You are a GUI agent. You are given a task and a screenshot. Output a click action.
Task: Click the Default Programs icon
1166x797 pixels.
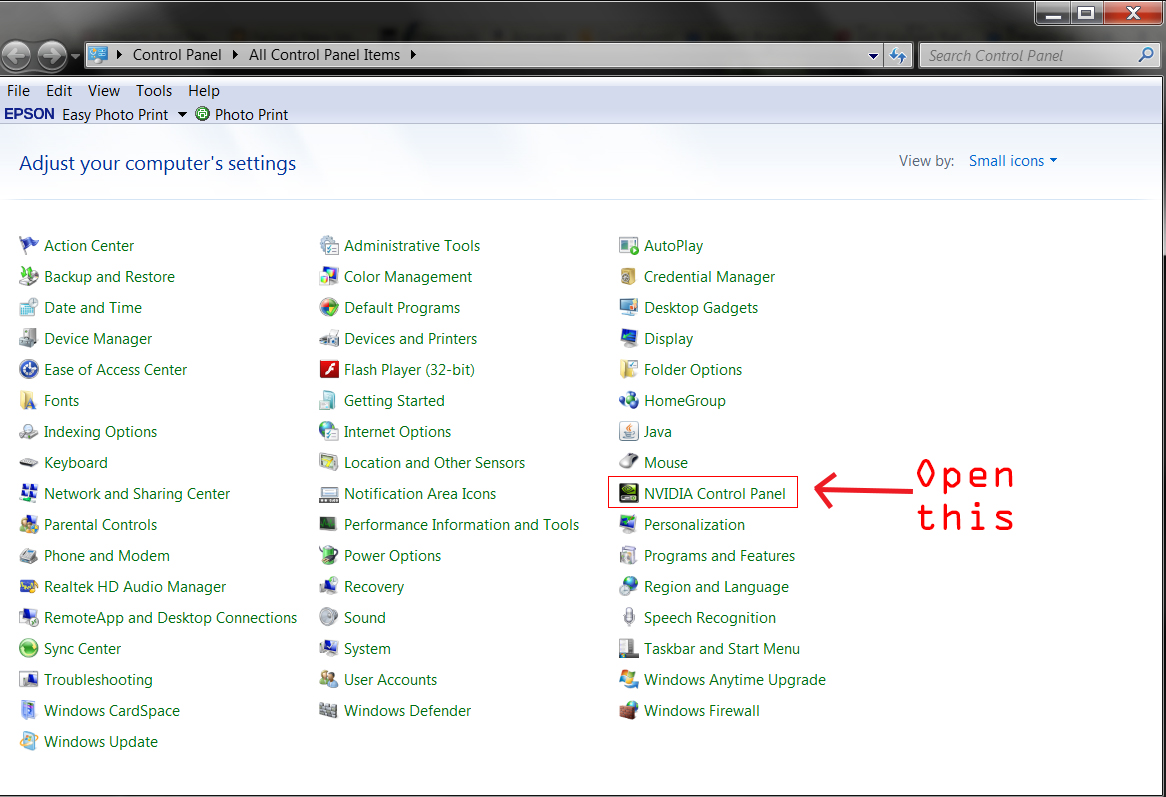[329, 308]
